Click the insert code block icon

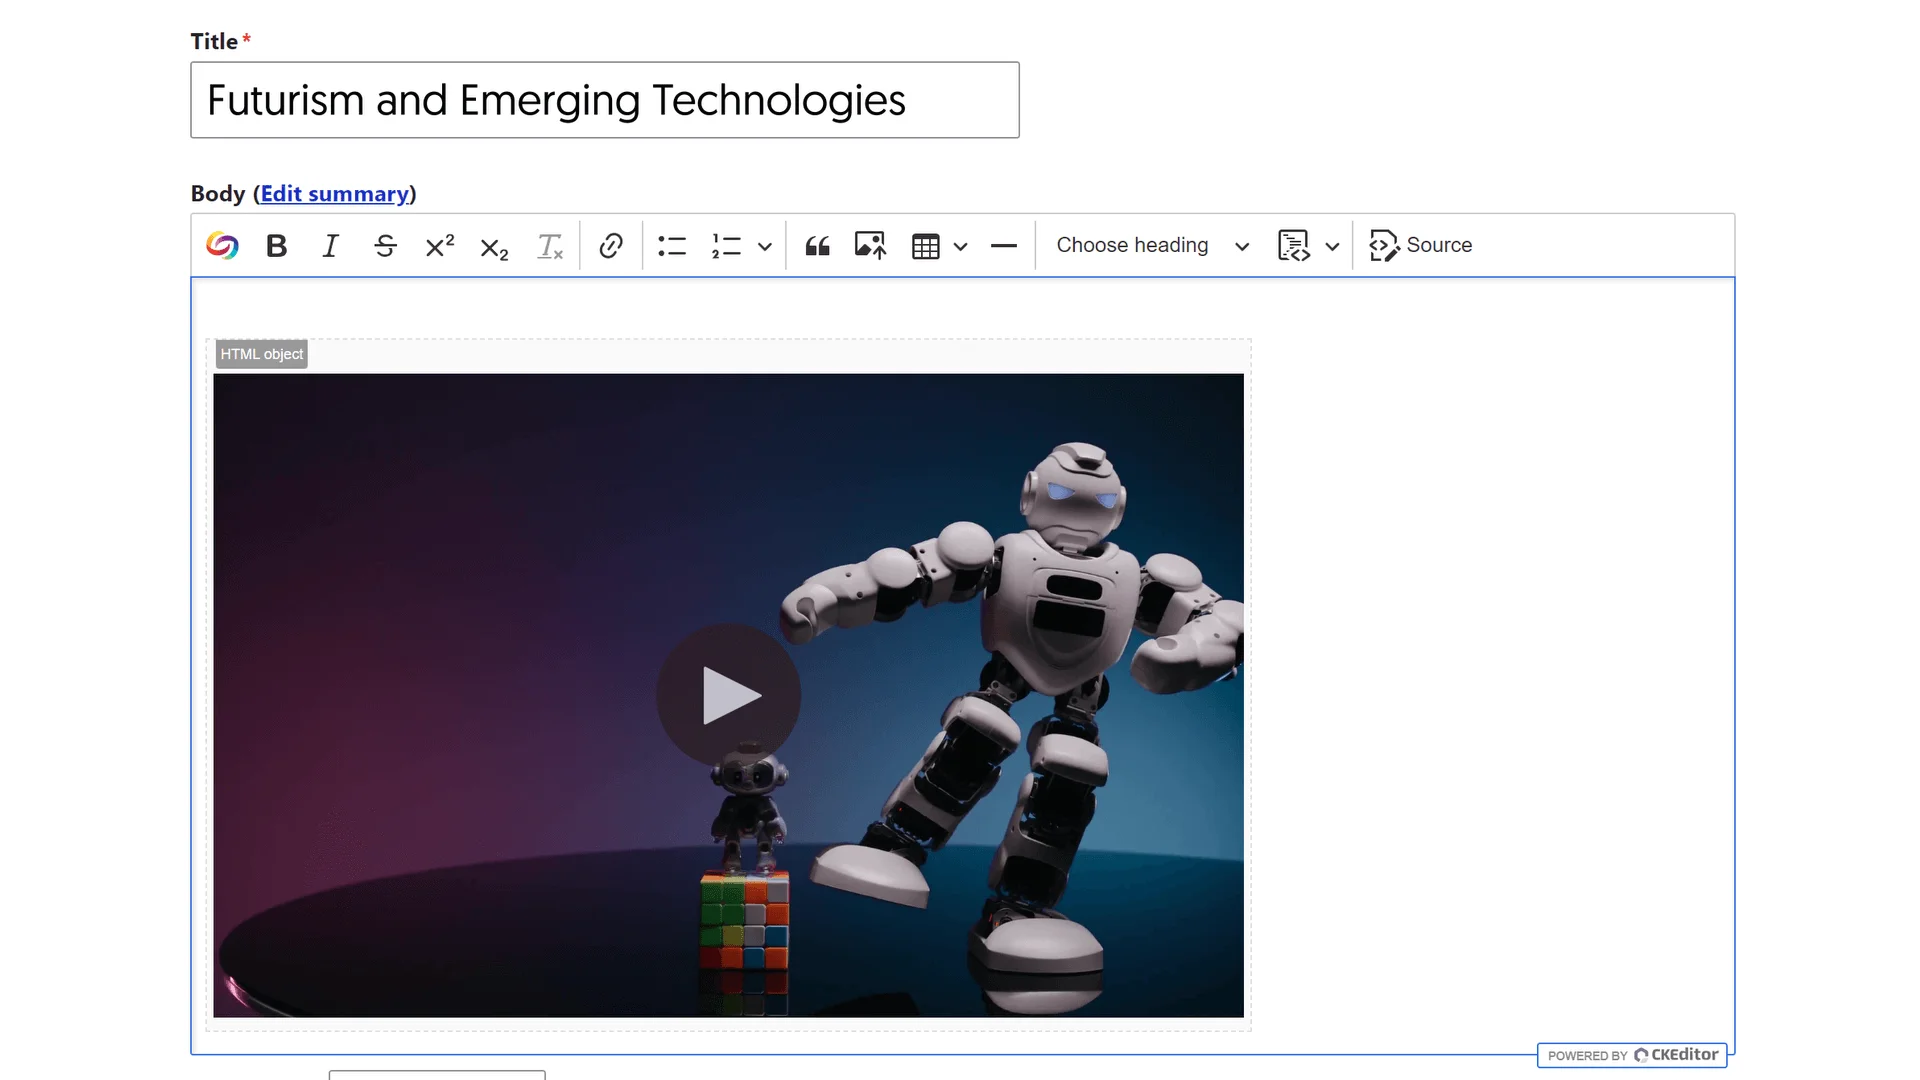click(x=1294, y=245)
